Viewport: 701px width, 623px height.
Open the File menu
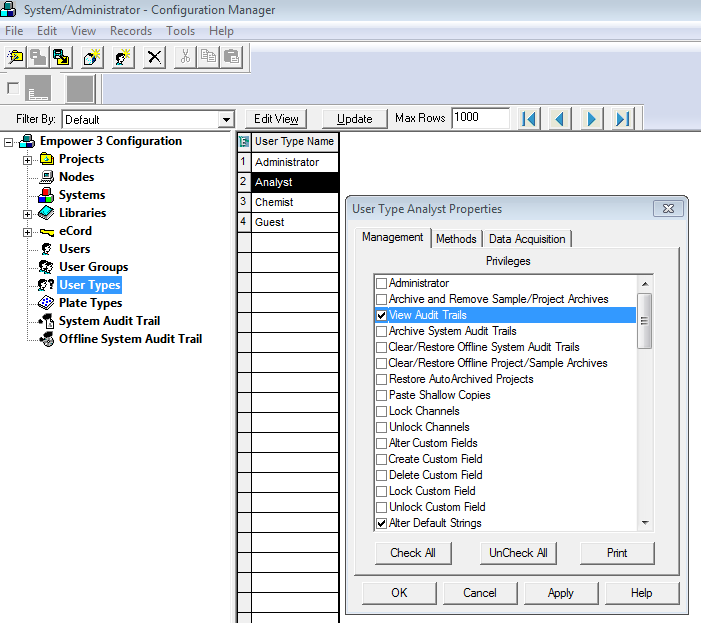14,31
